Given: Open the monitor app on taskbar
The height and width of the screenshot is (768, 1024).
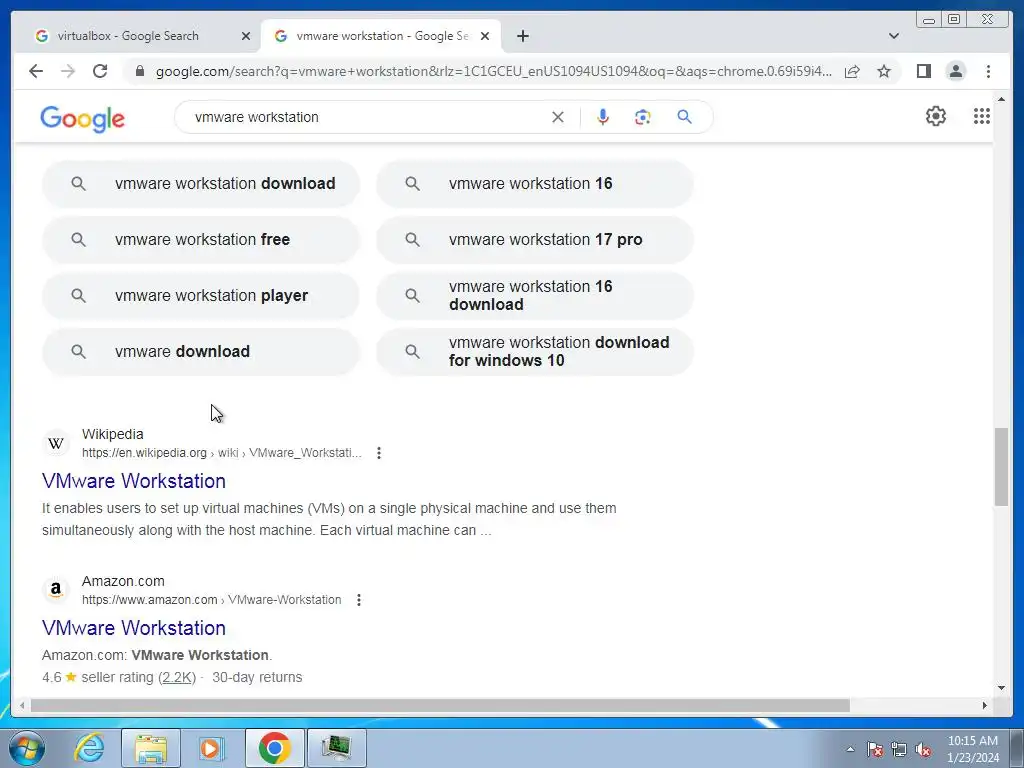Looking at the screenshot, I should (336, 748).
